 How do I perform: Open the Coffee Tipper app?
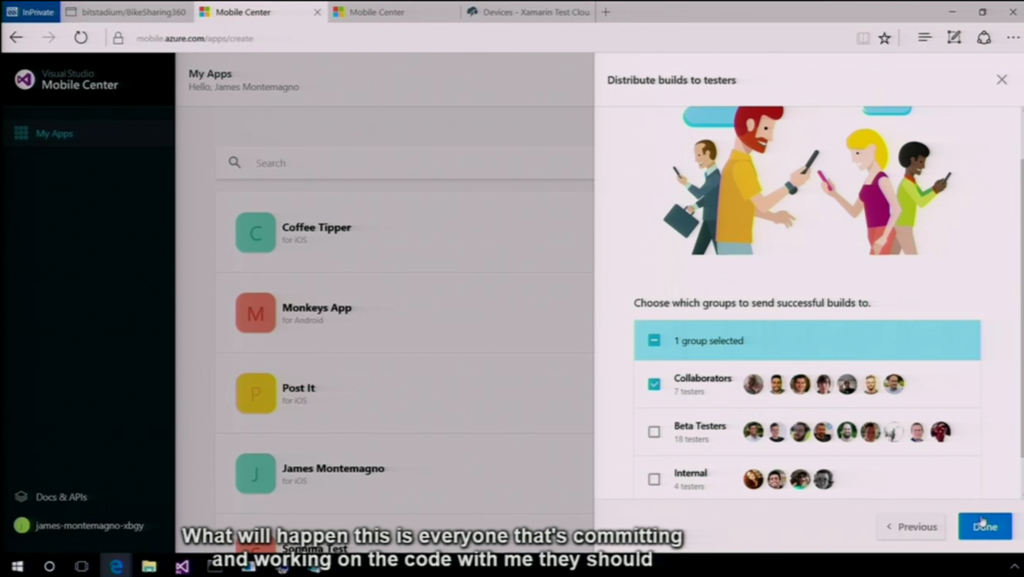[405, 232]
